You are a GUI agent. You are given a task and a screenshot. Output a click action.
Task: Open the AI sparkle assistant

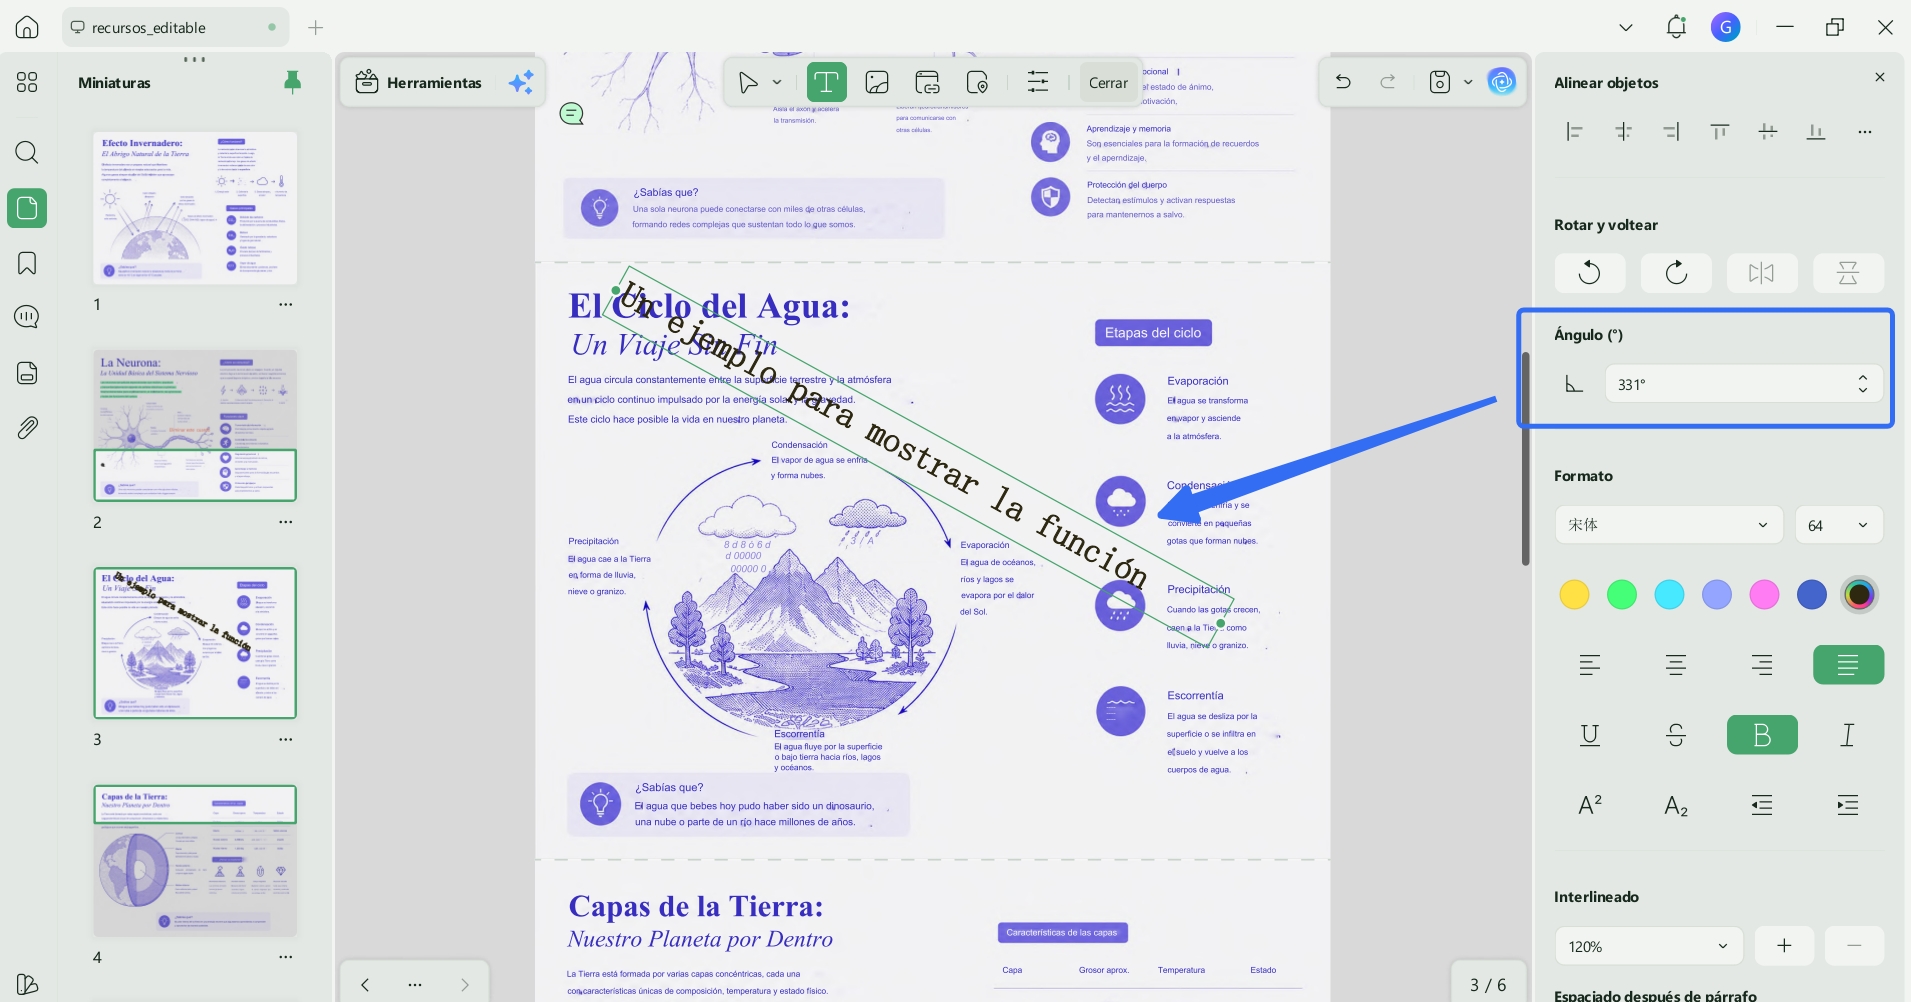click(x=521, y=82)
